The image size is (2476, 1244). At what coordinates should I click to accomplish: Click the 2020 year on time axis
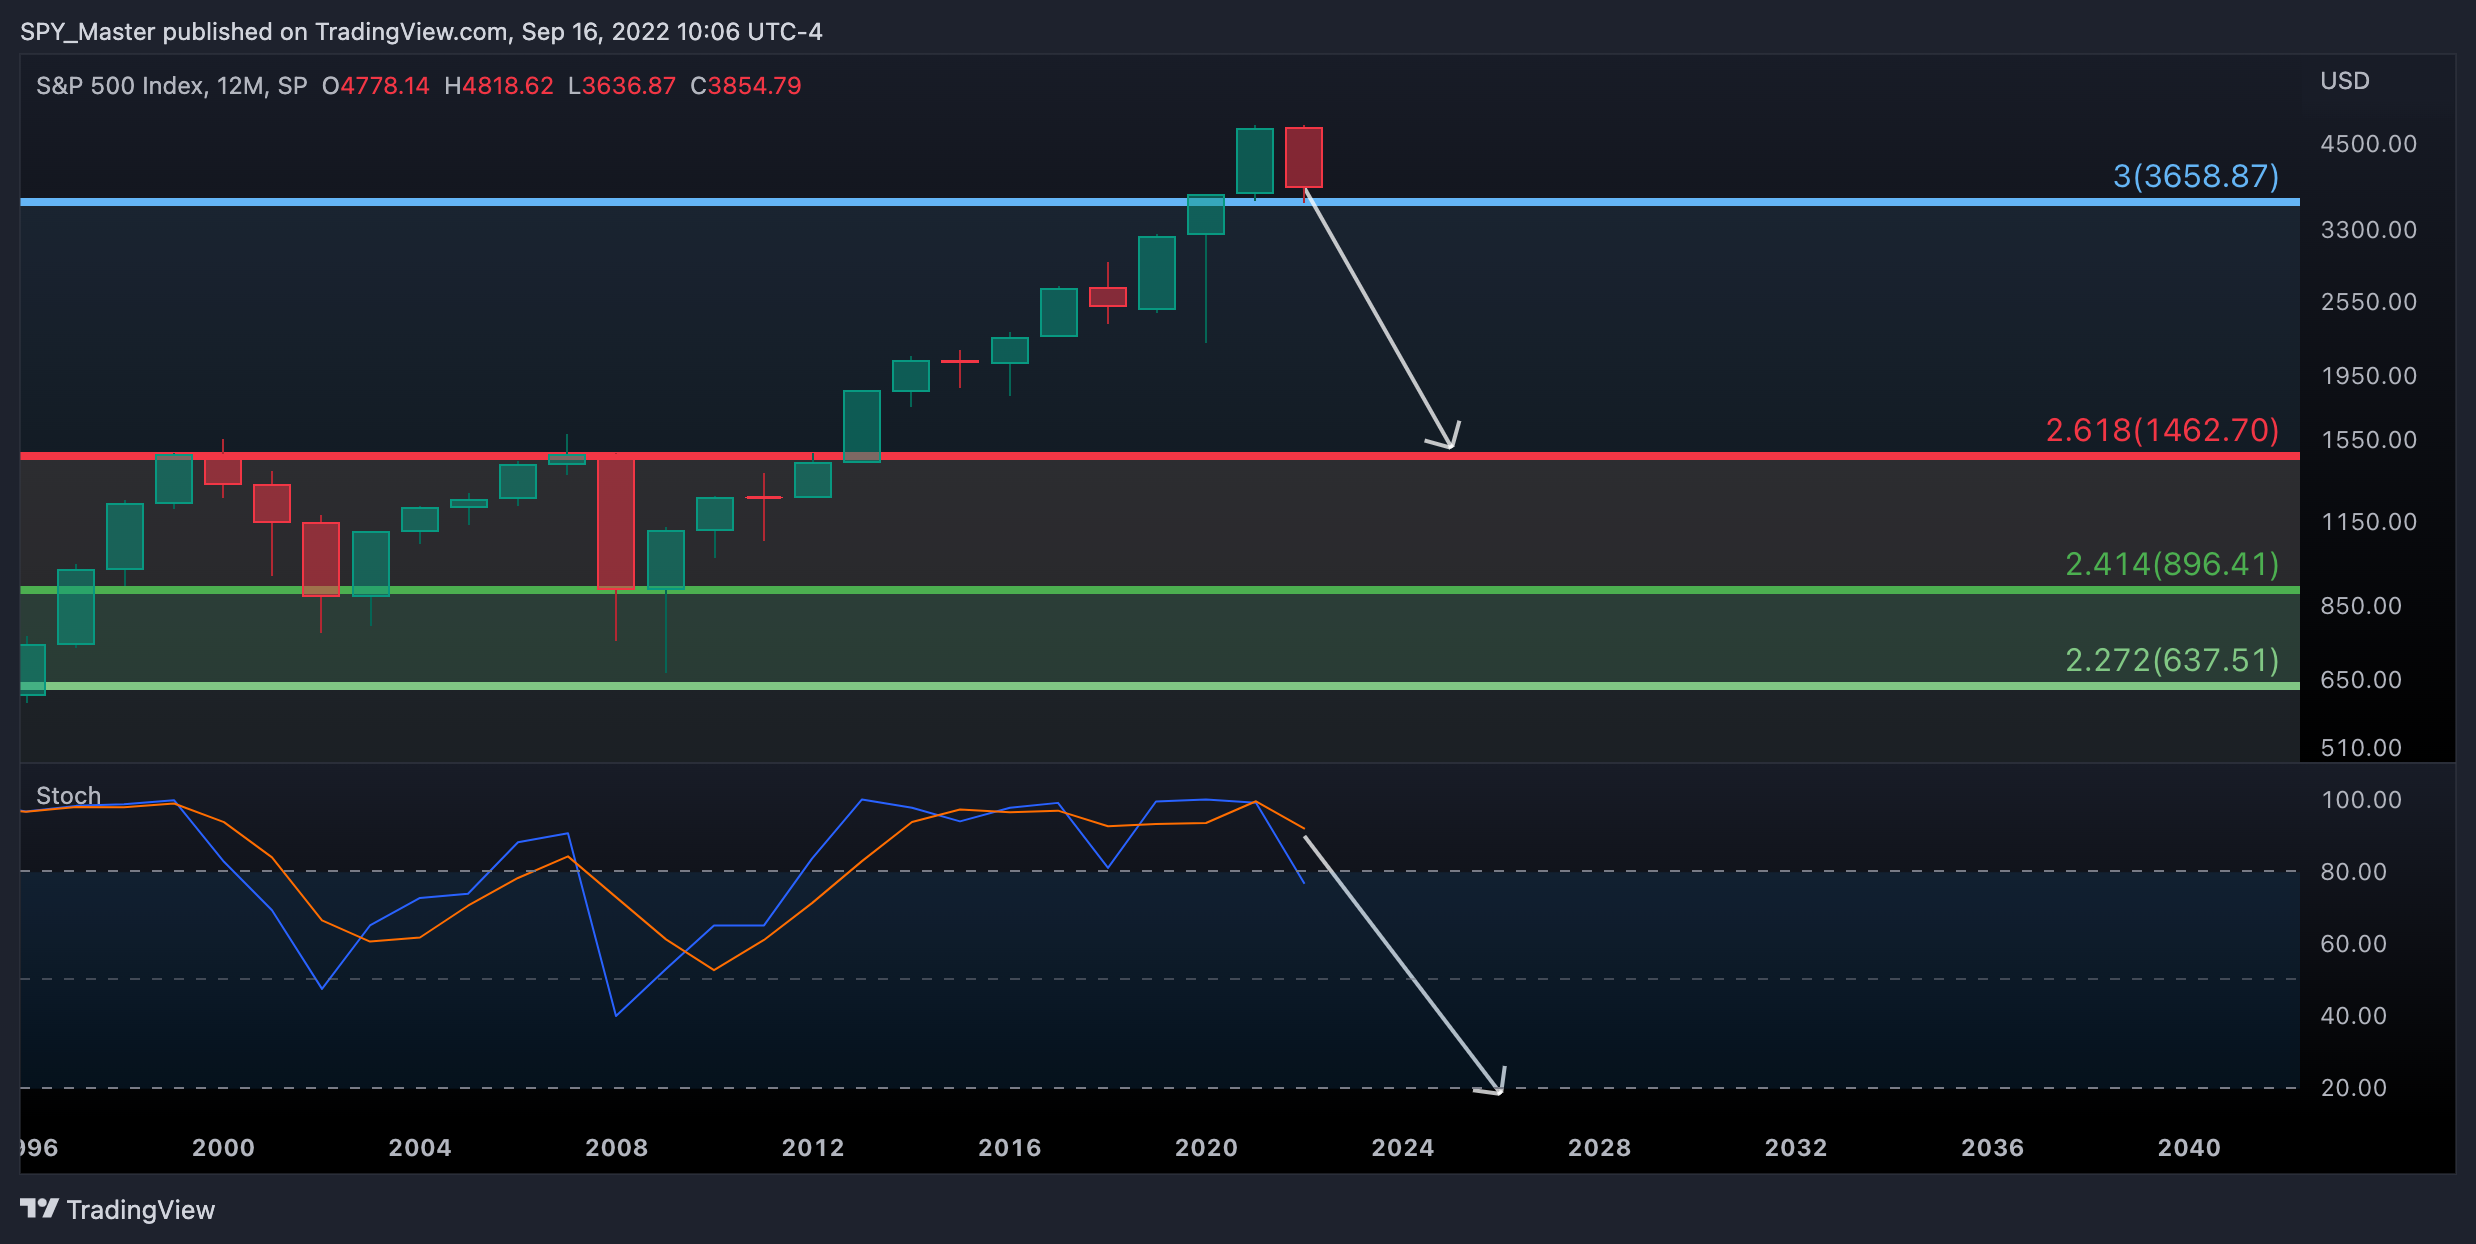click(x=1206, y=1148)
